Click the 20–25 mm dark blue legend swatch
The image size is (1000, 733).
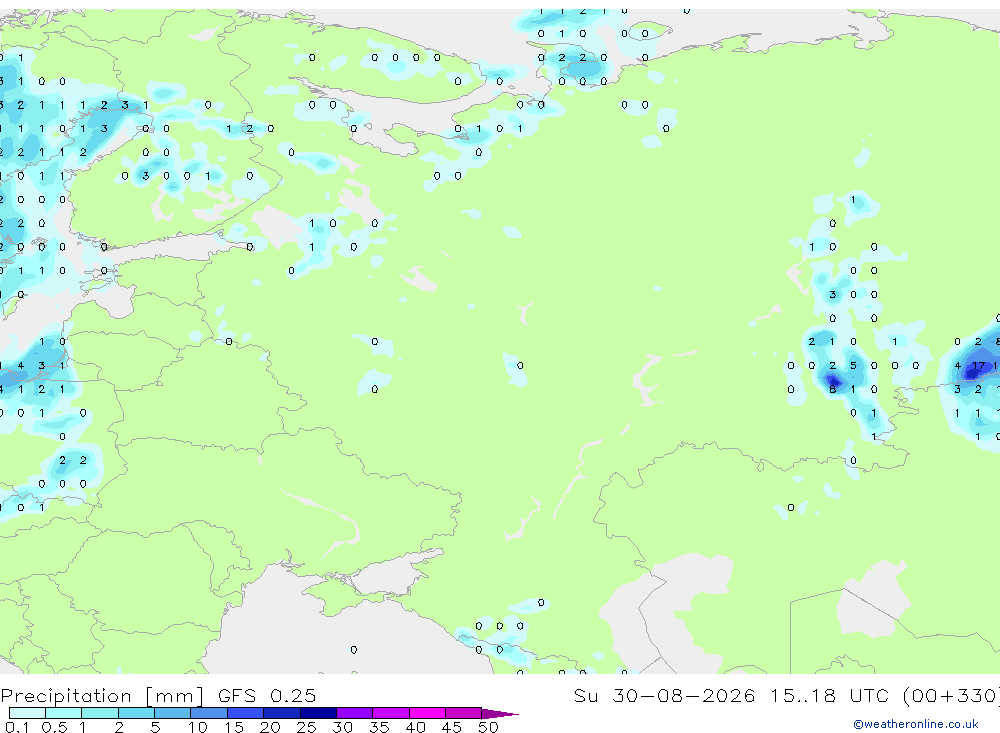[x=281, y=713]
